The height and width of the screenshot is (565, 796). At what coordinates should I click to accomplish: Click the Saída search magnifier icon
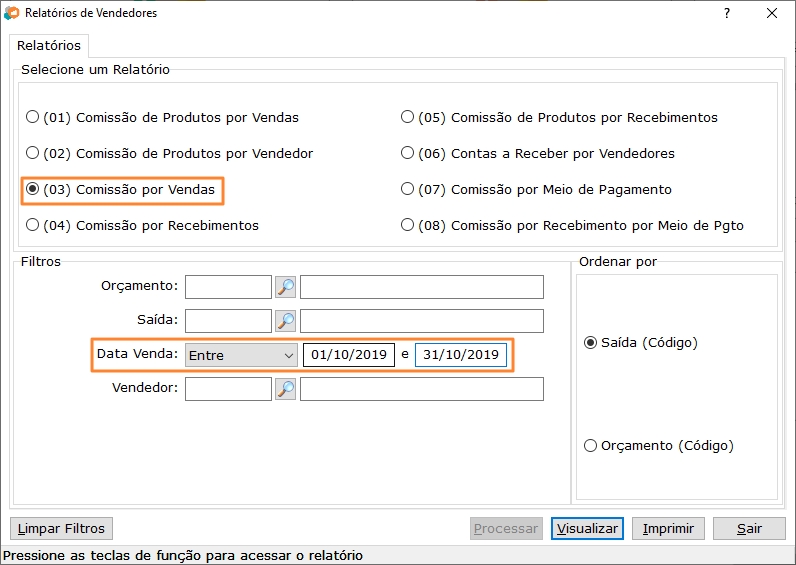(x=285, y=321)
